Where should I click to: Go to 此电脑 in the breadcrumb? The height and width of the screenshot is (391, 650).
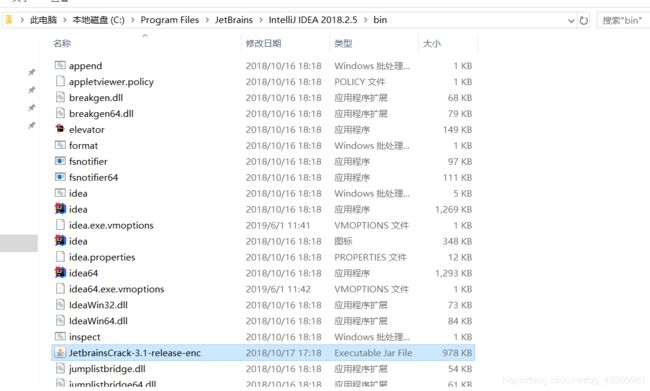pyautogui.click(x=43, y=20)
